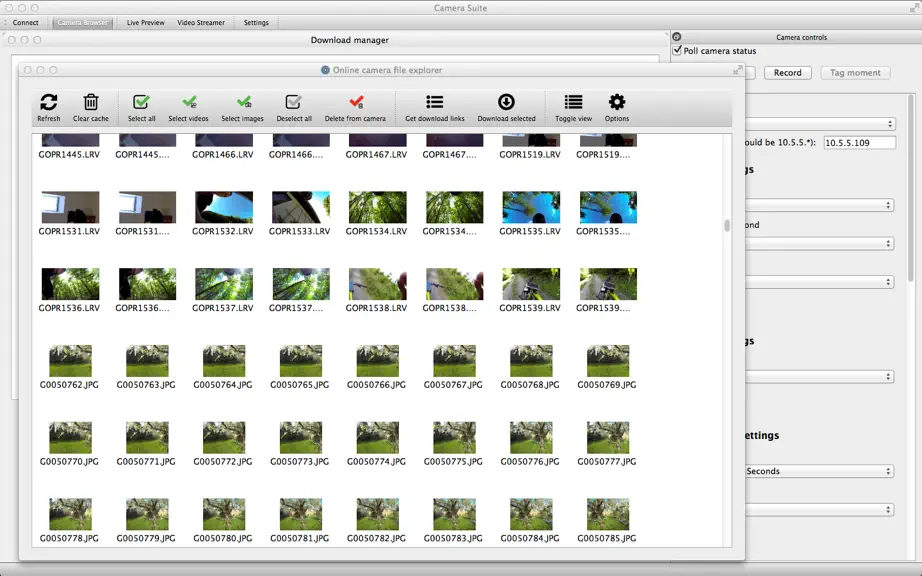
Task: Open Options gear icon
Action: pos(617,102)
